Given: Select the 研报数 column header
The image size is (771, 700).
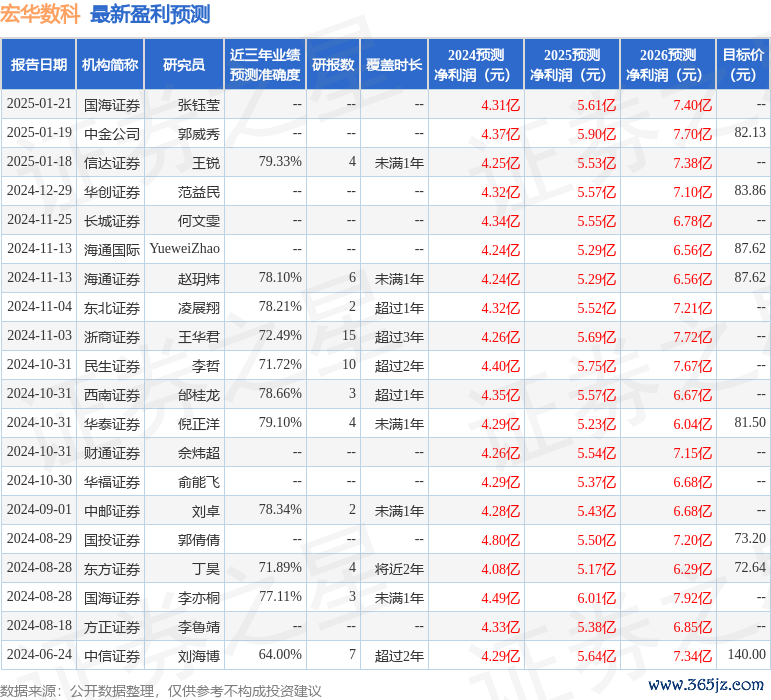Looking at the screenshot, I should pos(333,64).
